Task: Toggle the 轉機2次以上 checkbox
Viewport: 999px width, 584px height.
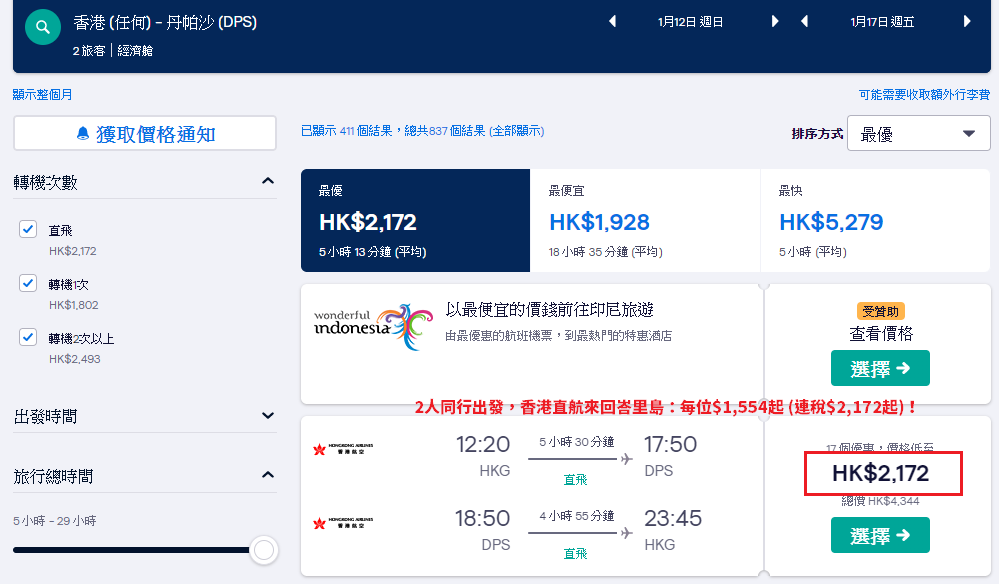Action: (28, 338)
